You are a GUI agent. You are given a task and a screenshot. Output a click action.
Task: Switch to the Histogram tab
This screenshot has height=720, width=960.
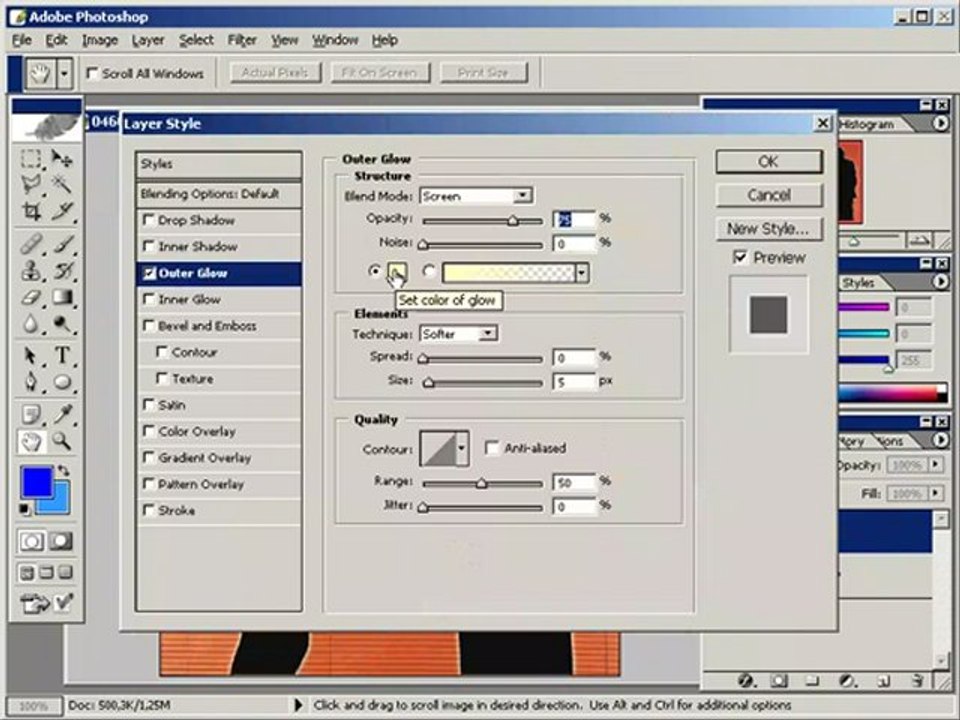click(867, 124)
